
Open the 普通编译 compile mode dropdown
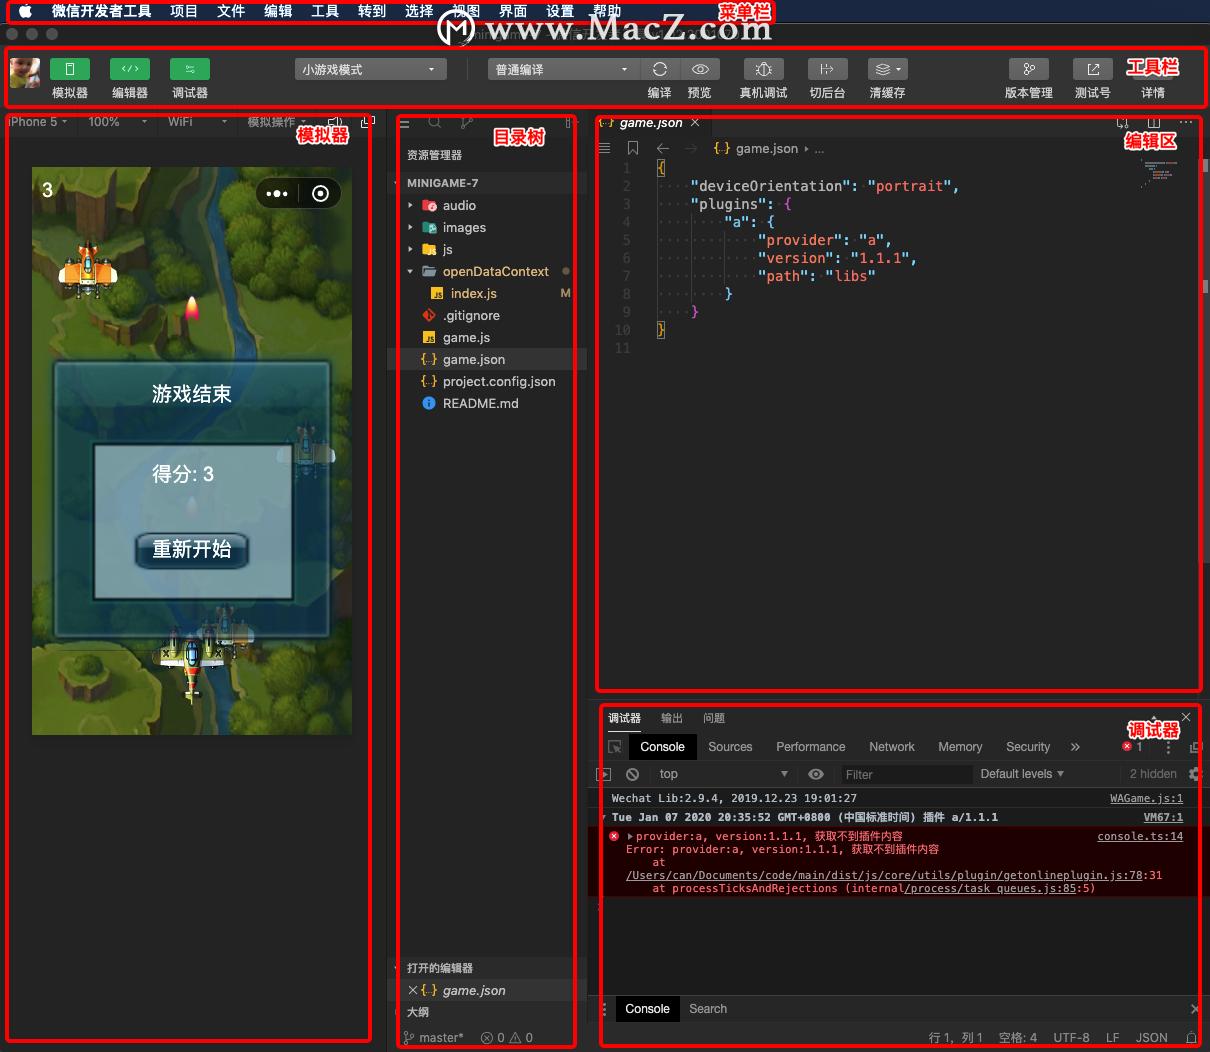point(563,69)
